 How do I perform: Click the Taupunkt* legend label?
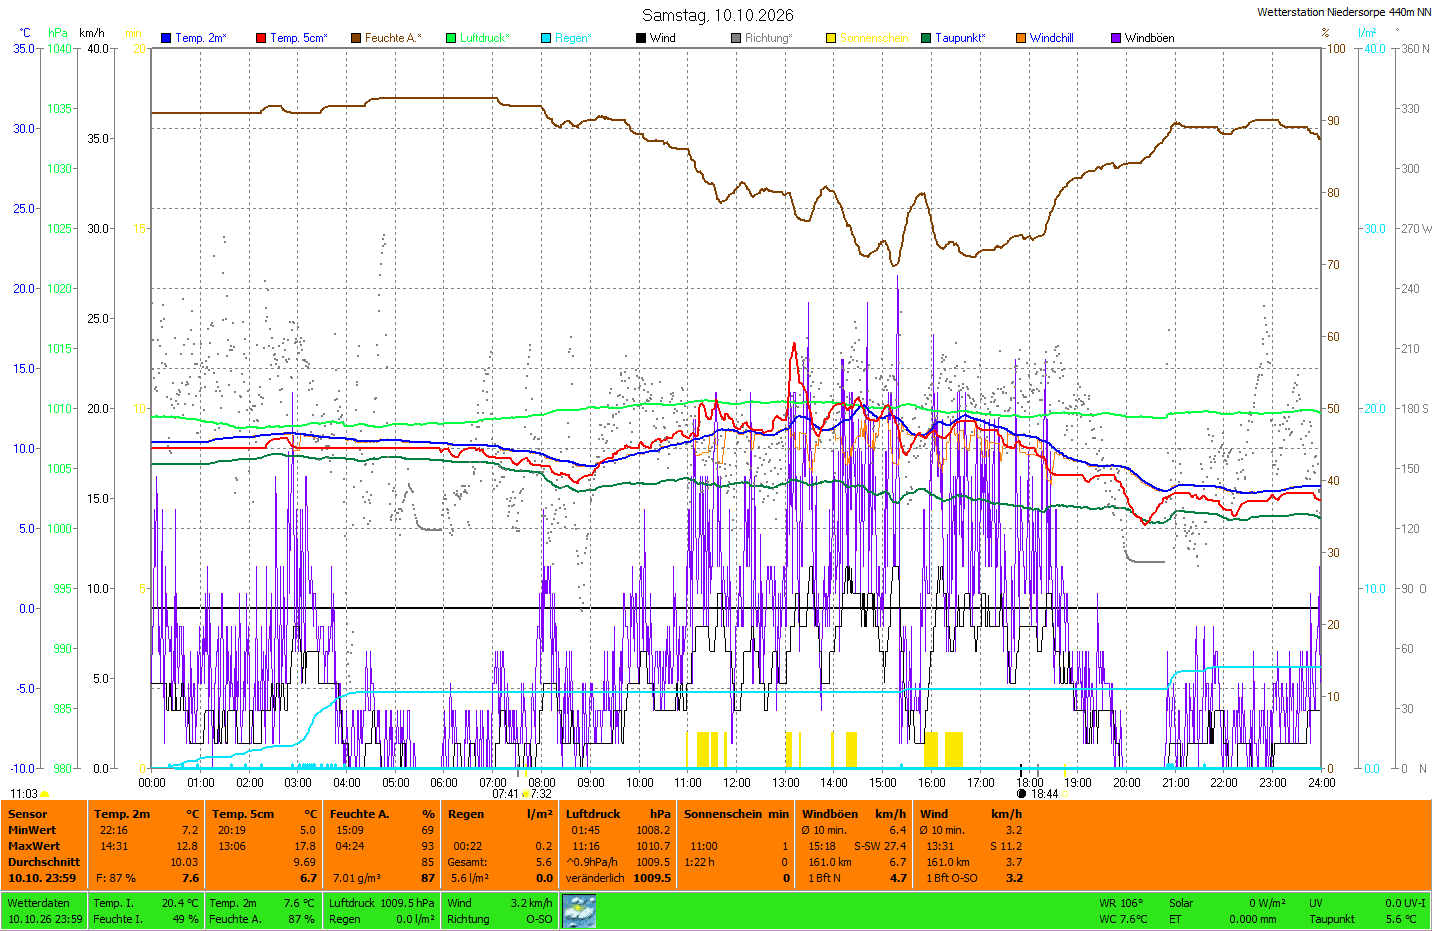pos(960,38)
